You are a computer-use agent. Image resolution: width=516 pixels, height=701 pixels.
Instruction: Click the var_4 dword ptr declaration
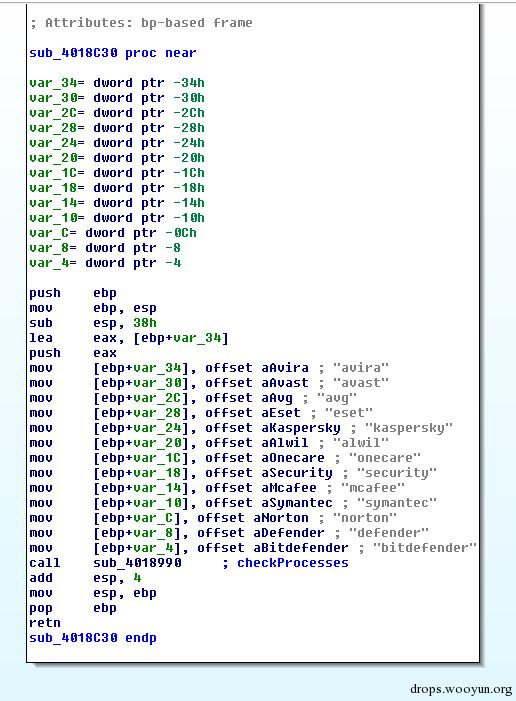pyautogui.click(x=105, y=262)
